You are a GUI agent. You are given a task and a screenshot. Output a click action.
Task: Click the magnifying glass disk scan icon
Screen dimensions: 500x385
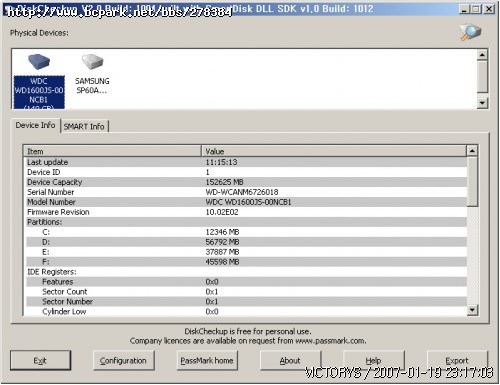(471, 33)
